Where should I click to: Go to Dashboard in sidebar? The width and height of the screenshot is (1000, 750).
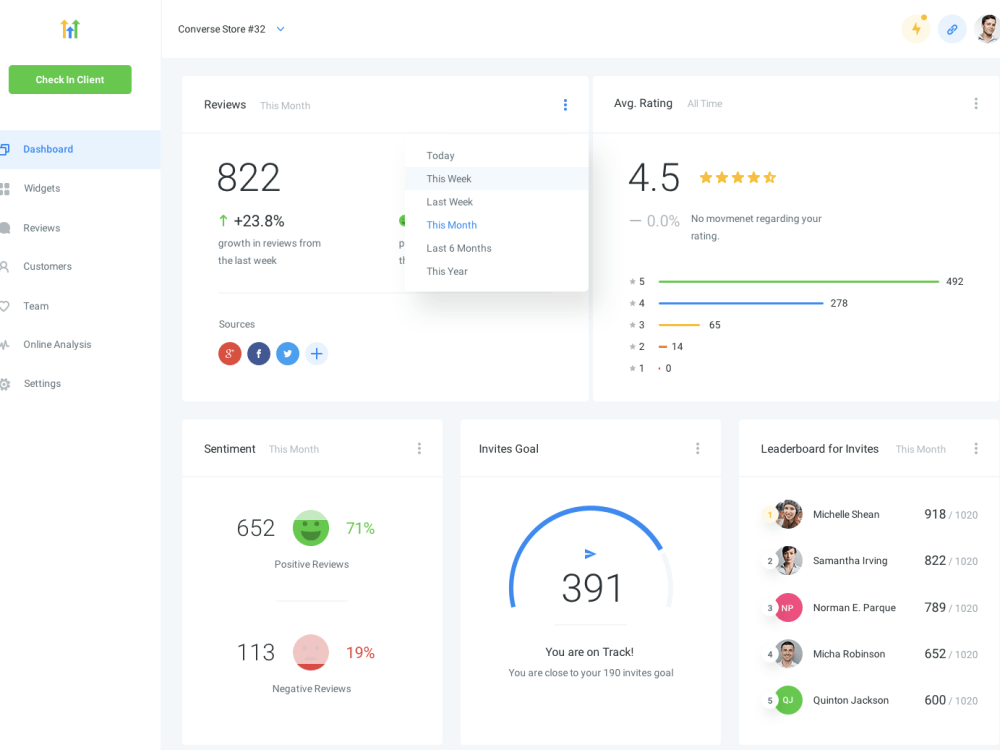tap(80, 149)
